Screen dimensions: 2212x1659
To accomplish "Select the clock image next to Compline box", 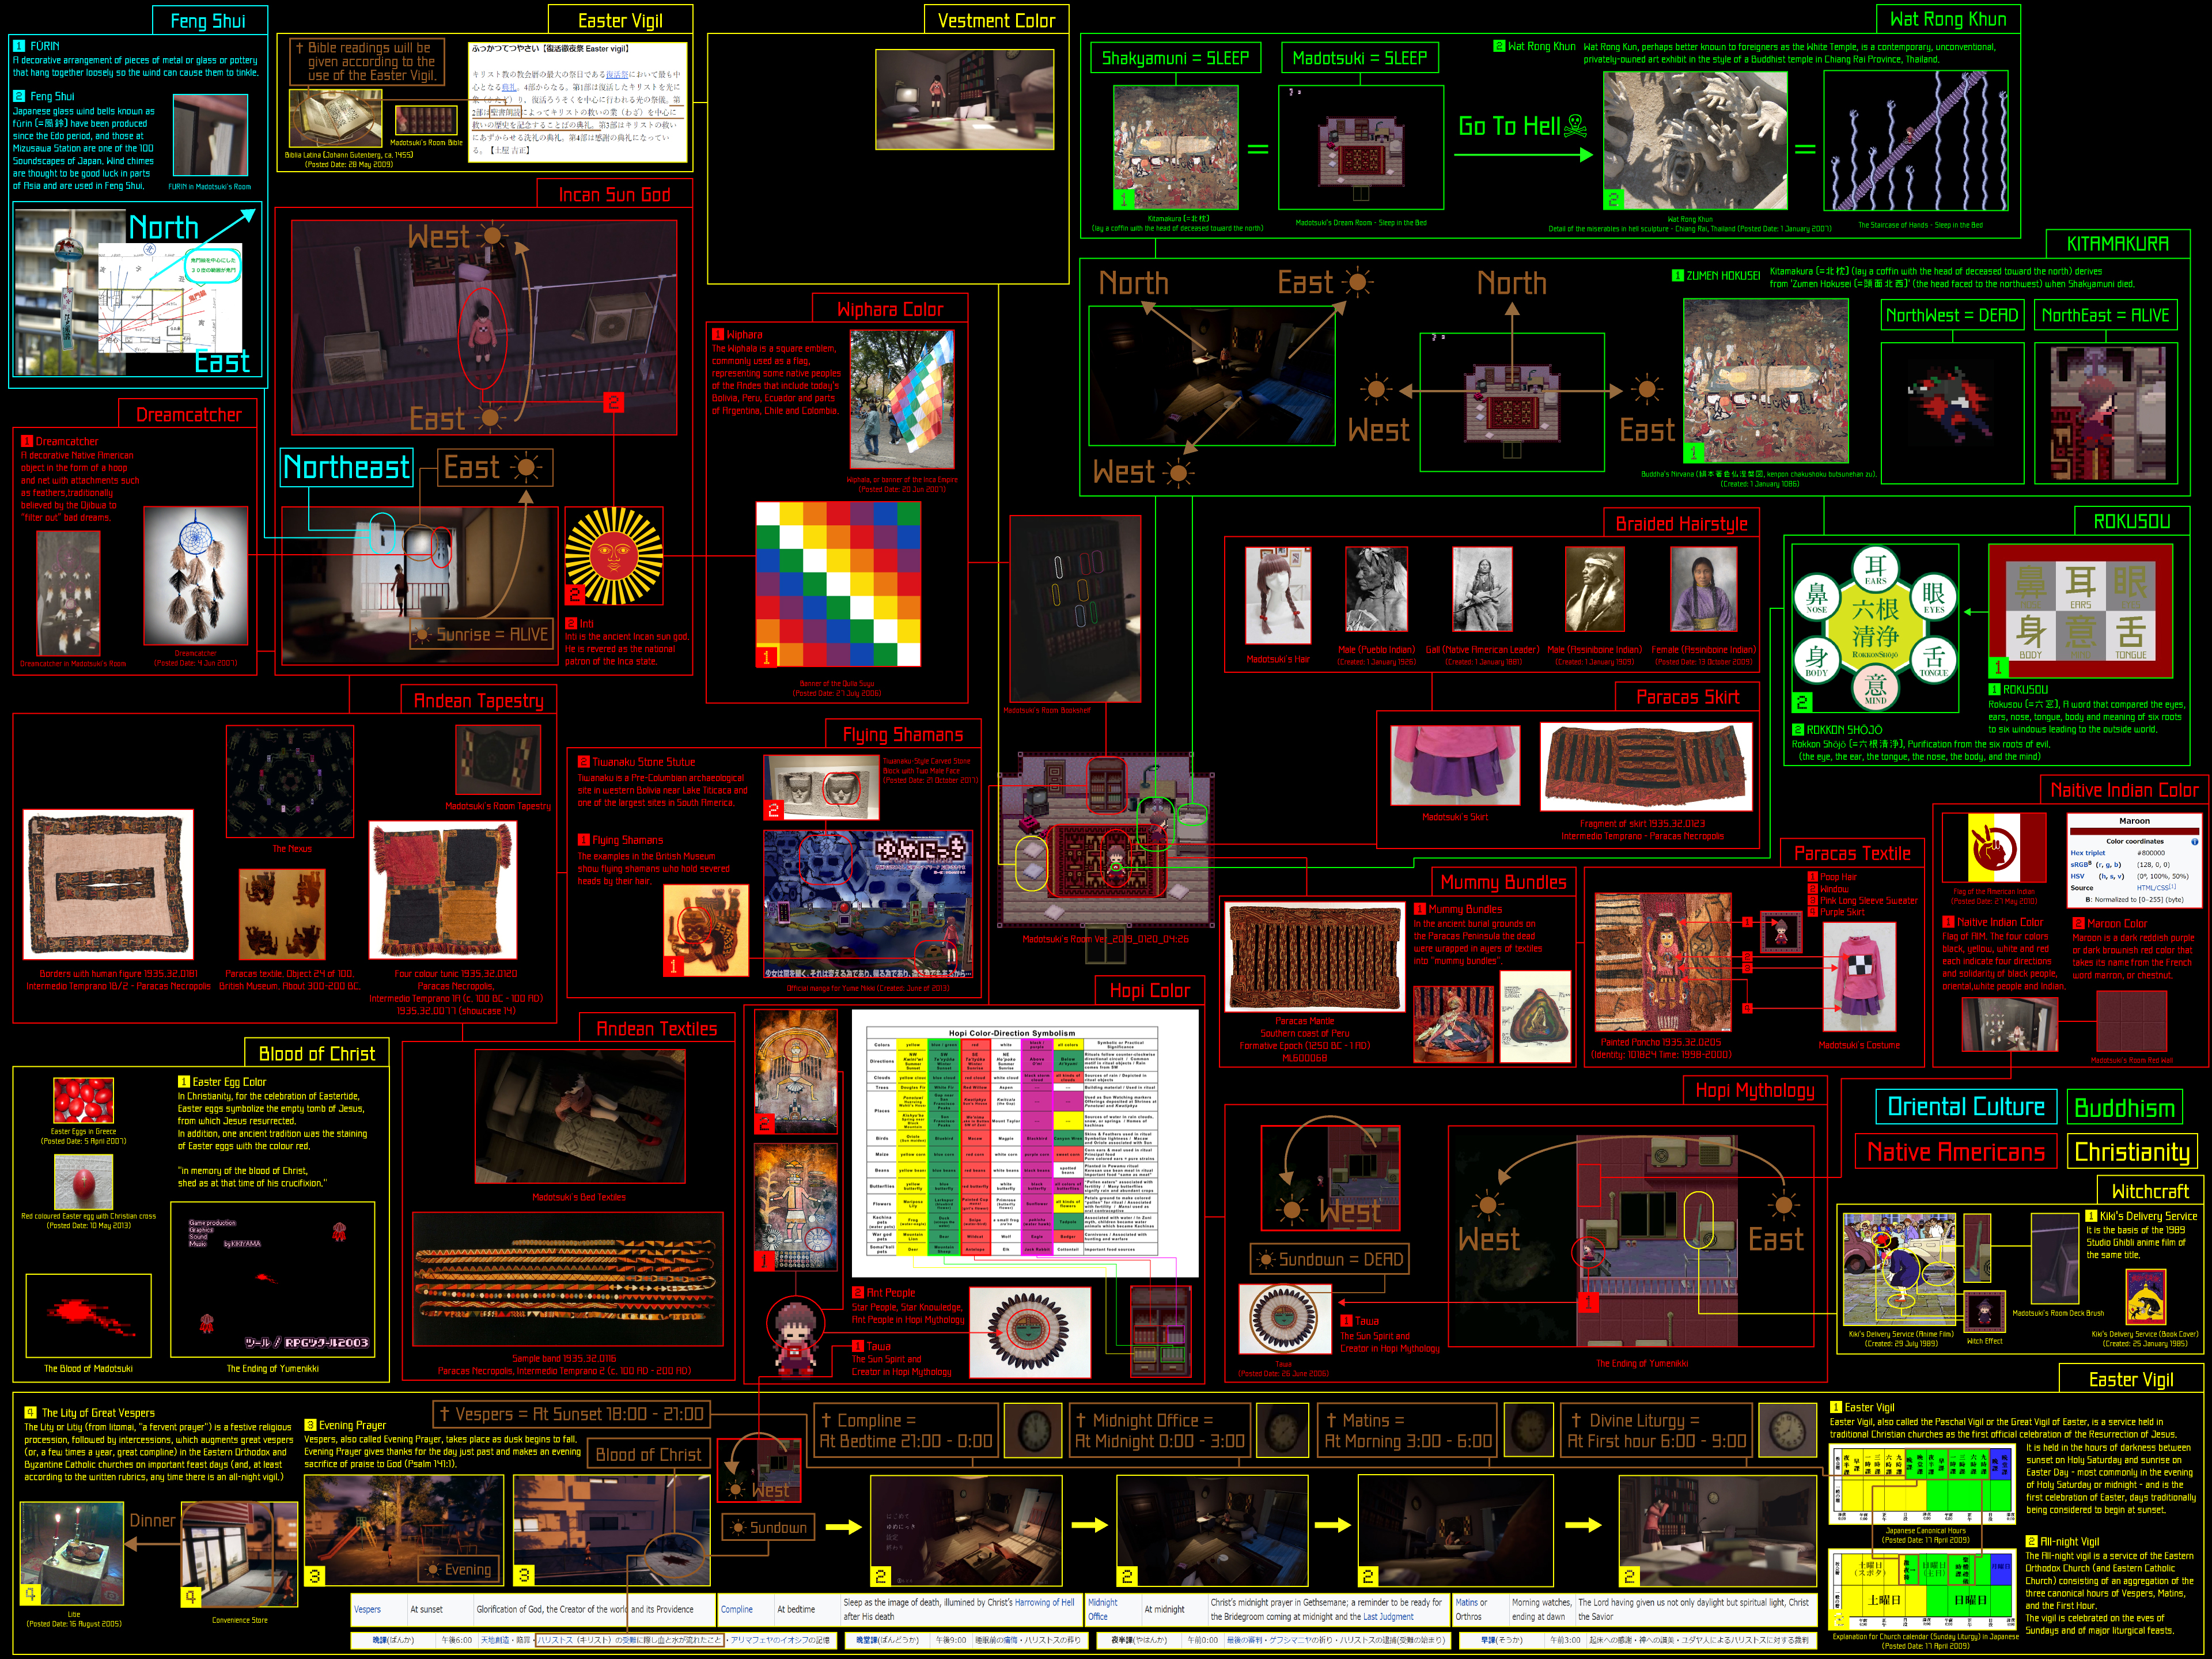I will 1033,1430.
